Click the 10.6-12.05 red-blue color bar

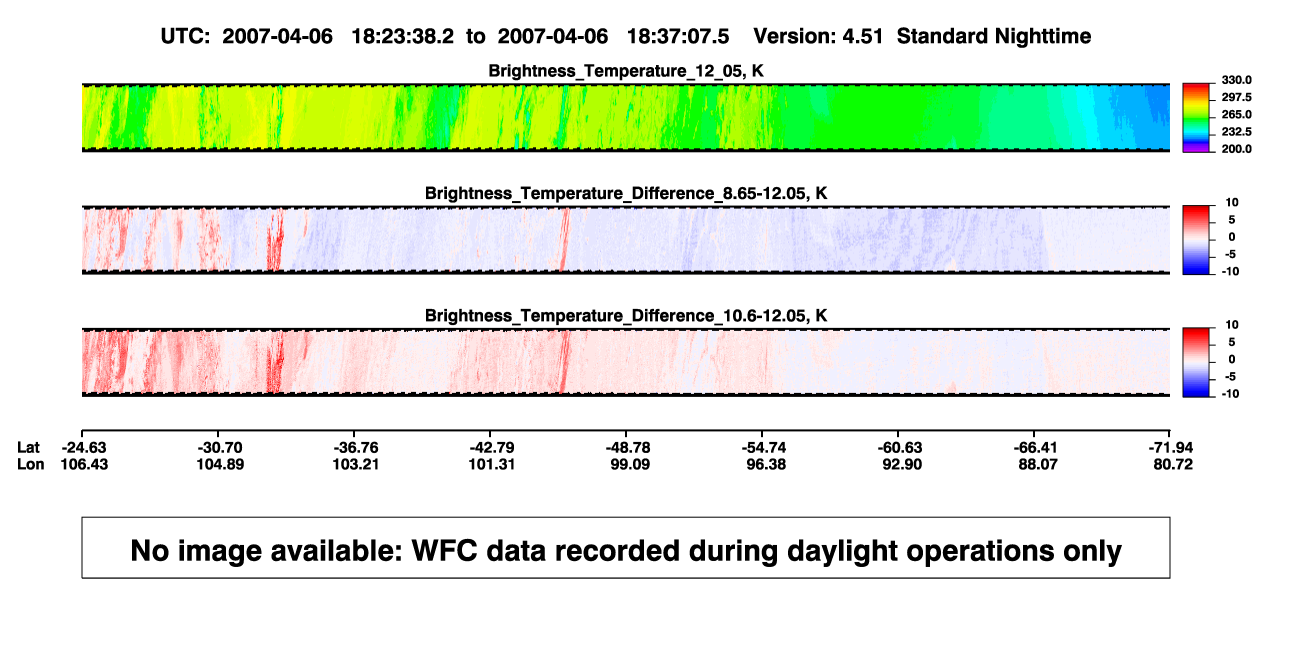pos(1195,361)
